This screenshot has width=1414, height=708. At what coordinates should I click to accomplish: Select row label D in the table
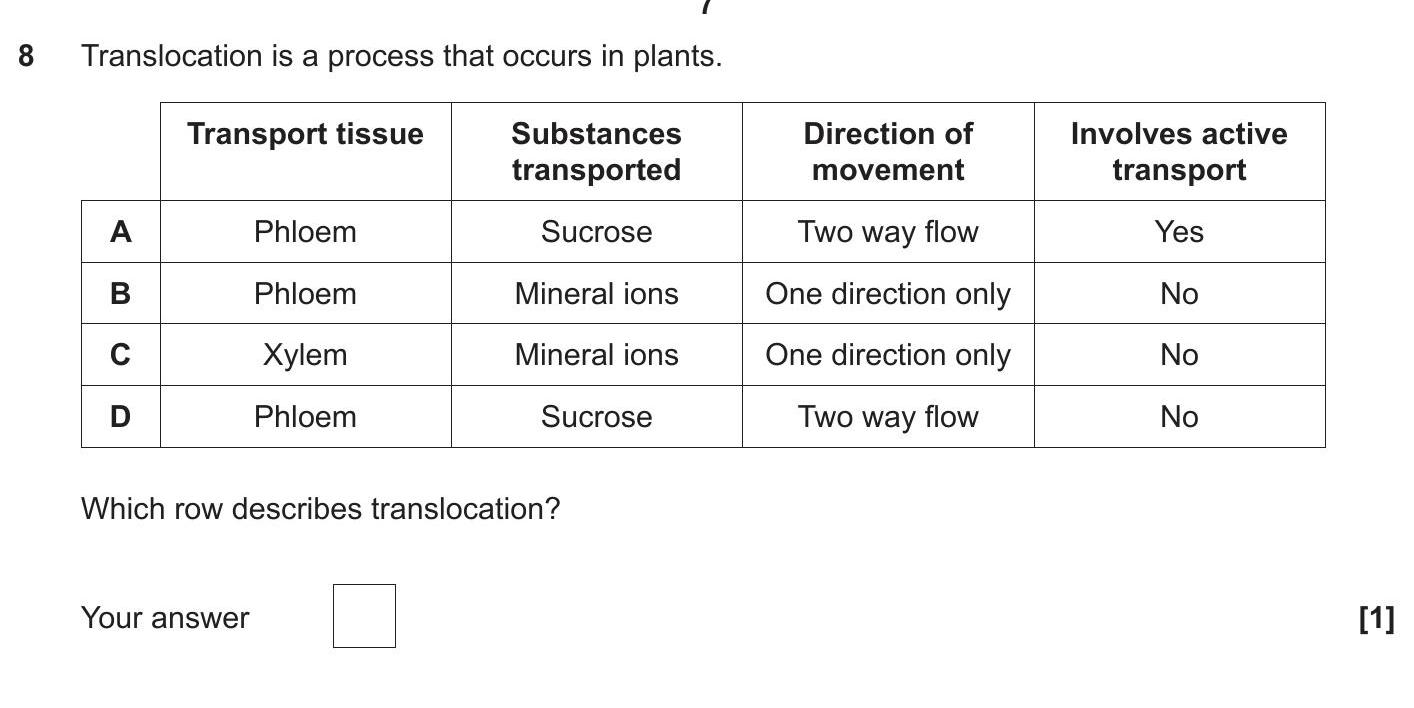120,417
